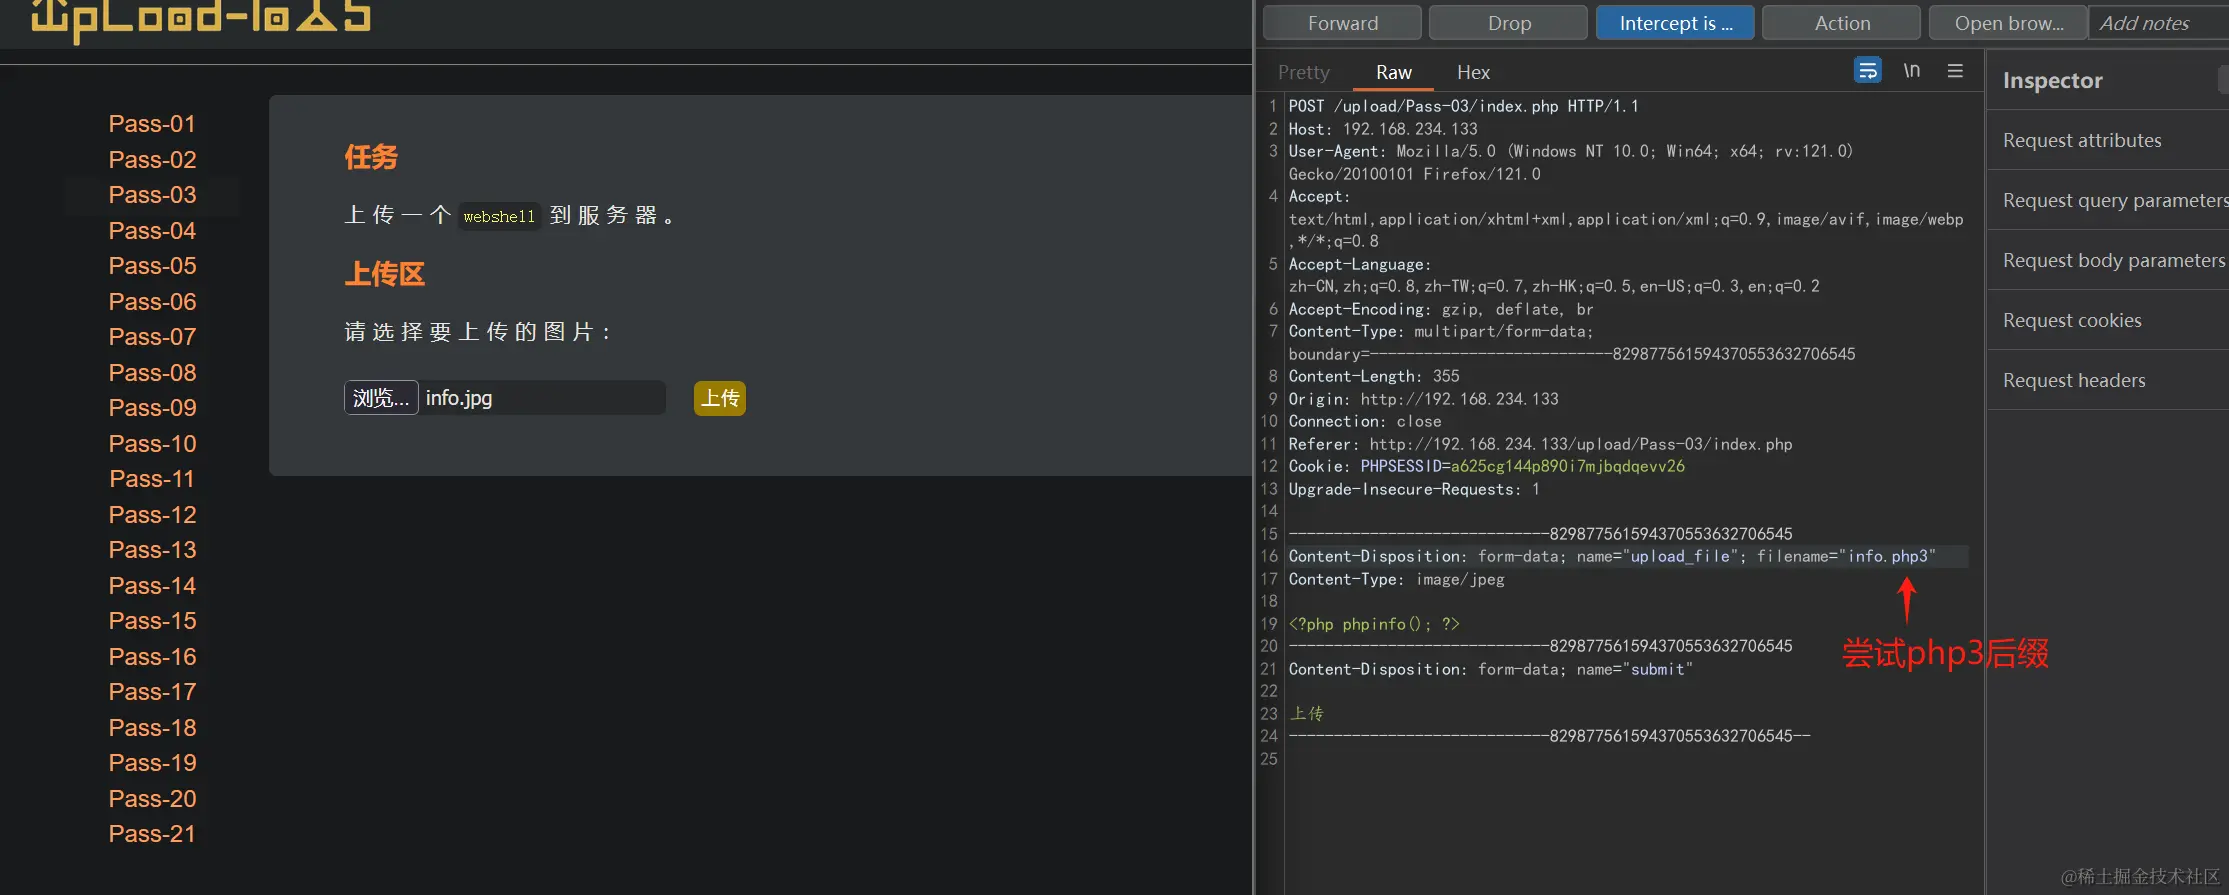Screen dimensions: 2229x895
Task: Click the 上传 upload button
Action: pyautogui.click(x=720, y=398)
